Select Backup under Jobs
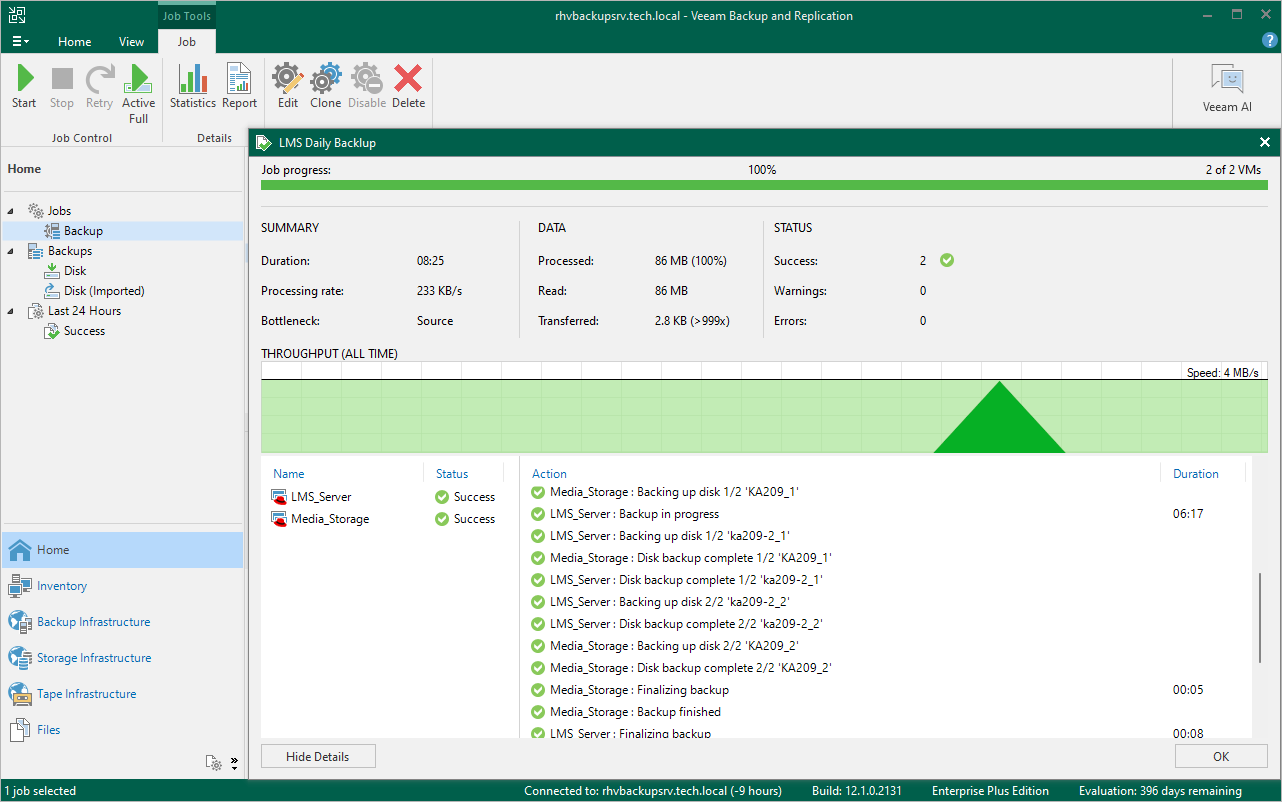1282x802 pixels. (x=83, y=231)
